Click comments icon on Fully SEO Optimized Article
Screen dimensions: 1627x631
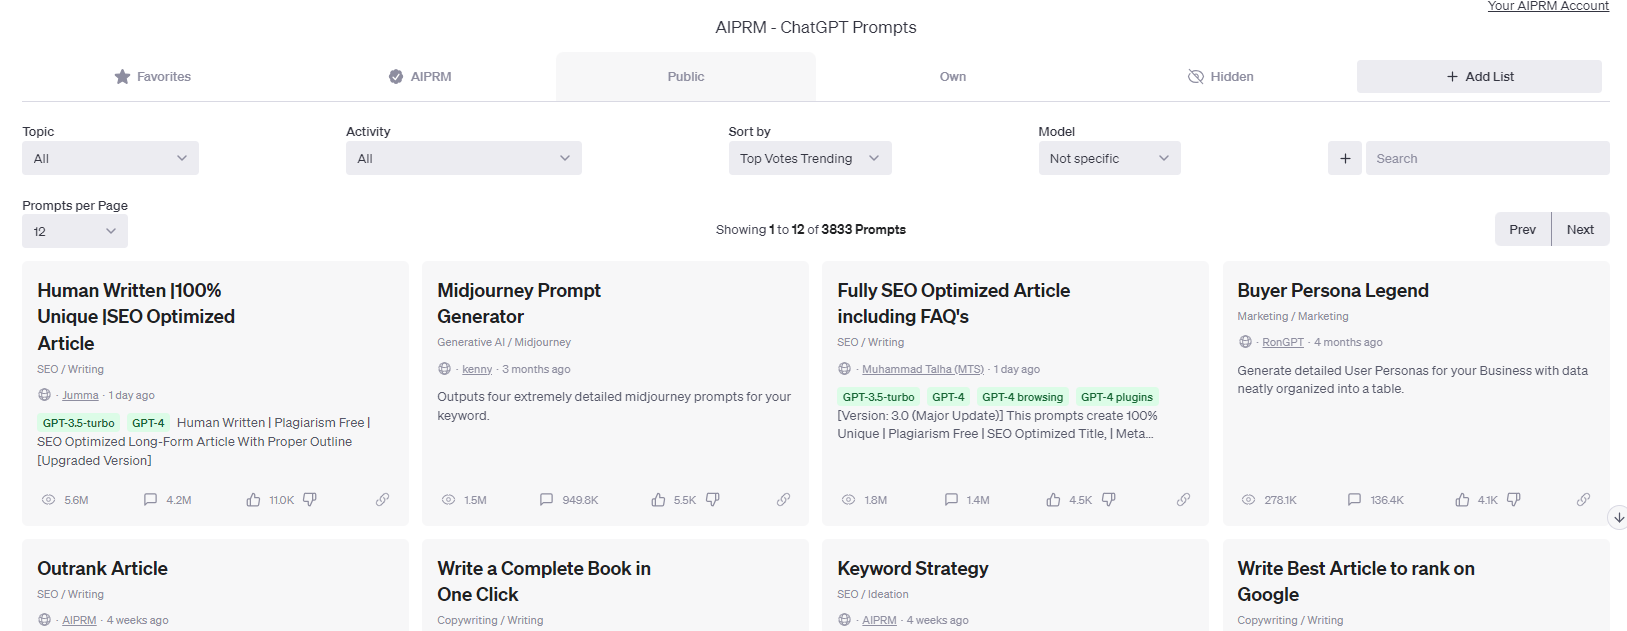click(951, 499)
